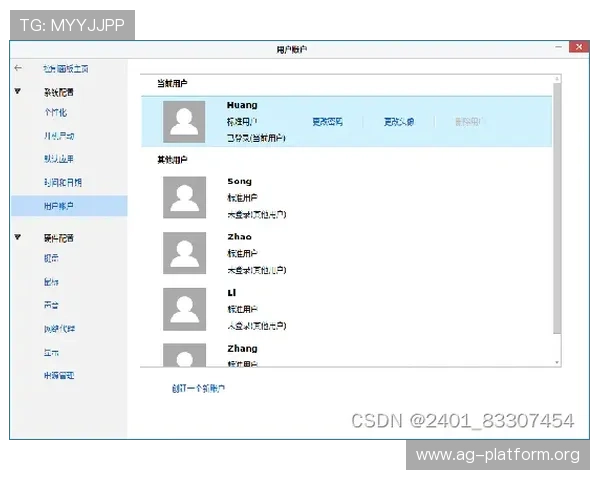The width and height of the screenshot is (600, 480).
Task: Click the 其他用户 heading
Action: pyautogui.click(x=172, y=160)
